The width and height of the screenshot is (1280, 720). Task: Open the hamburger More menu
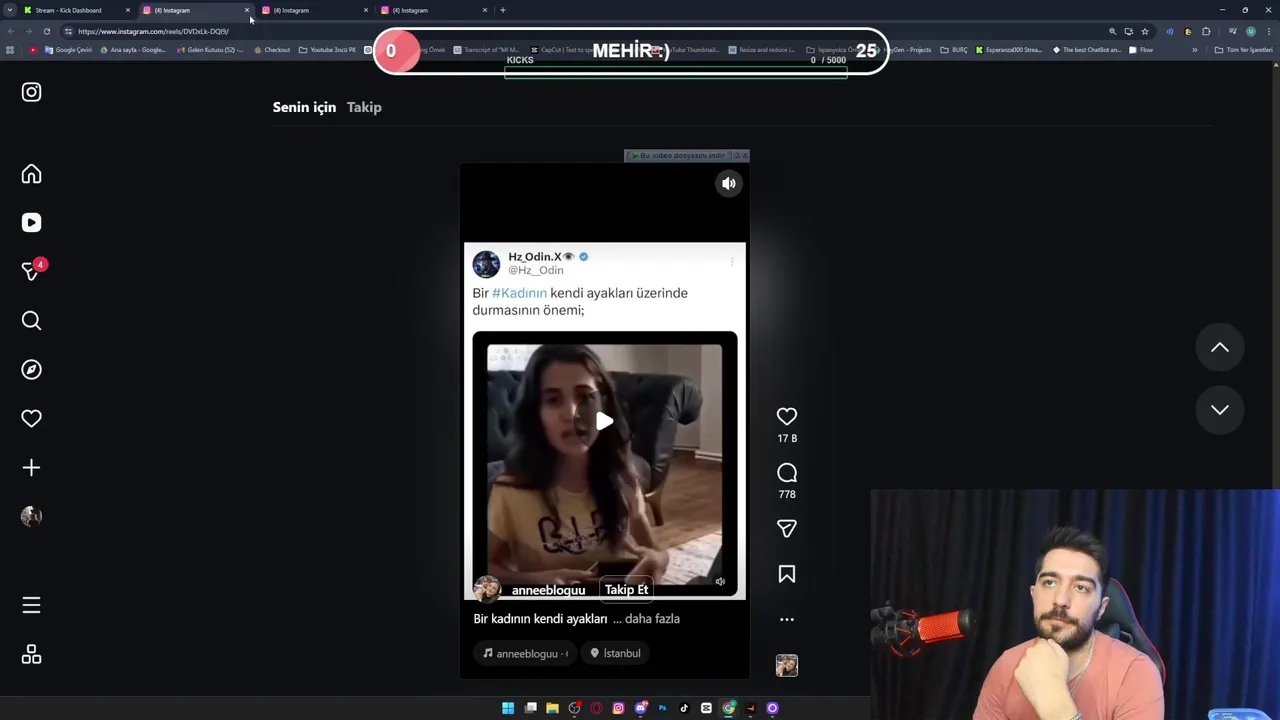click(x=31, y=605)
